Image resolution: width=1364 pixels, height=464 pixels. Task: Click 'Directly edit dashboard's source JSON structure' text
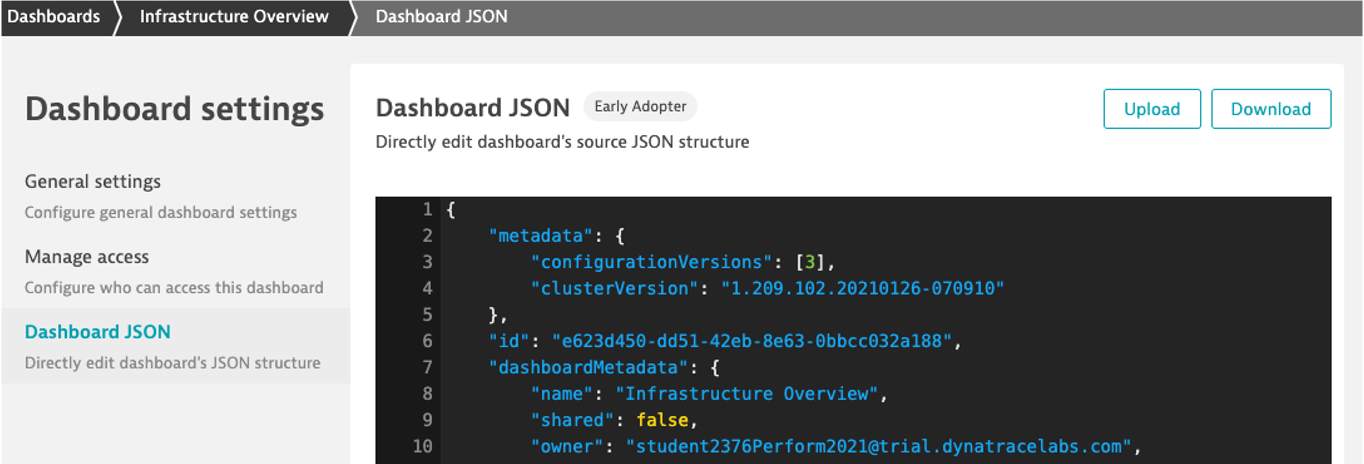pyautogui.click(x=562, y=142)
